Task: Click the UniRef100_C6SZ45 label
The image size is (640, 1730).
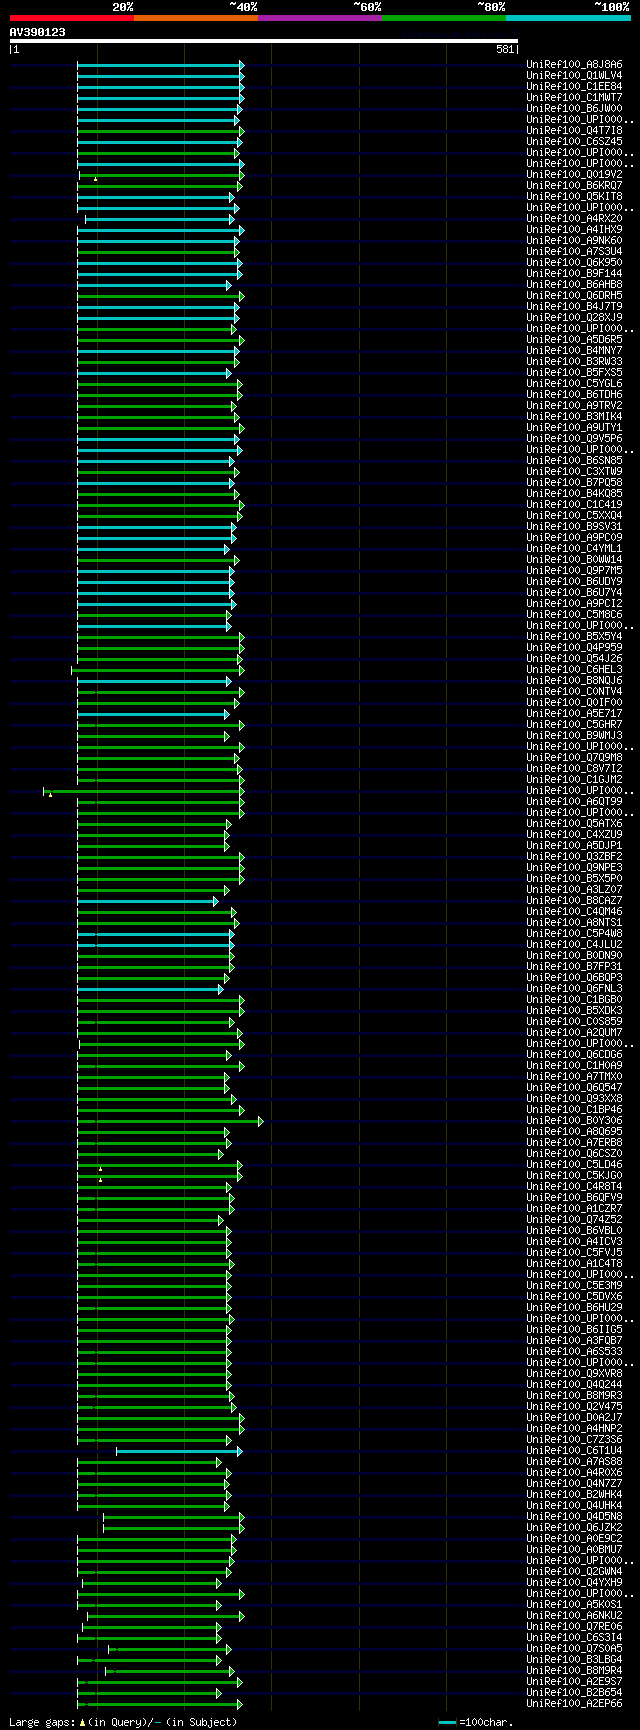Action: click(x=574, y=142)
